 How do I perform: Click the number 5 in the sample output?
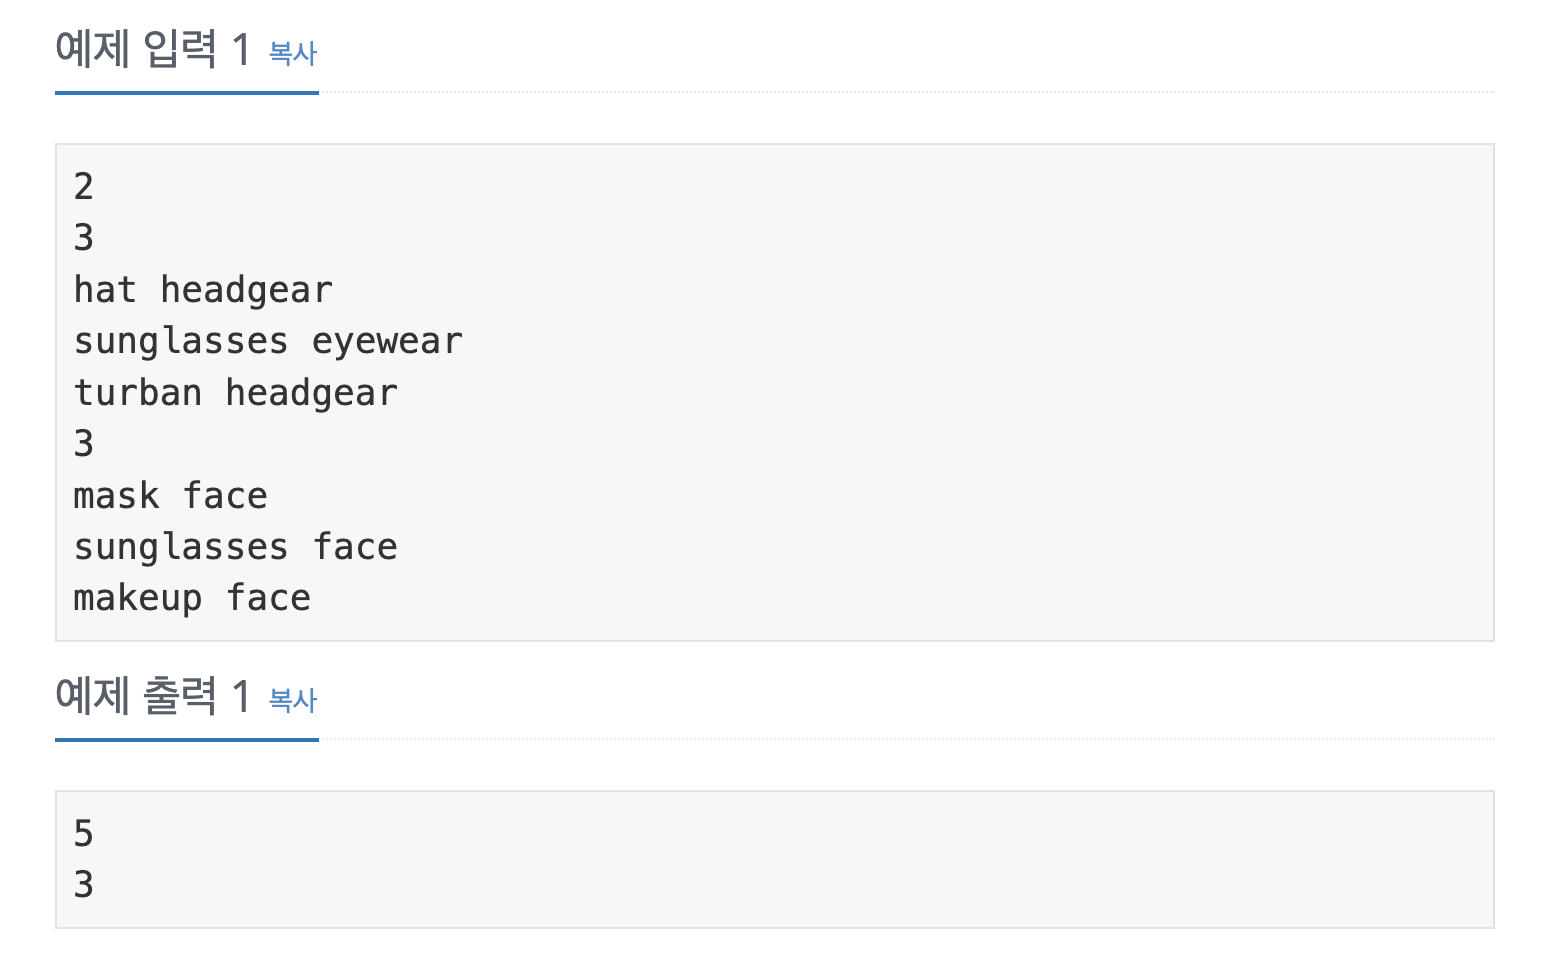coord(84,833)
